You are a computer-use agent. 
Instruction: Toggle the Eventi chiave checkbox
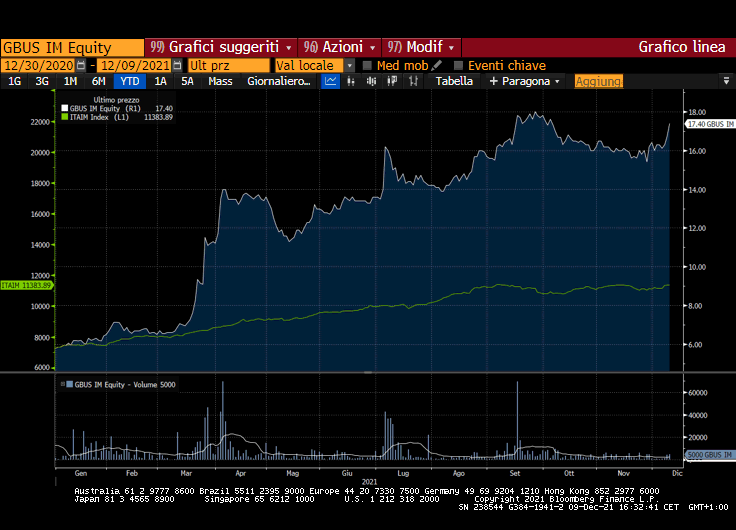pyautogui.click(x=459, y=65)
